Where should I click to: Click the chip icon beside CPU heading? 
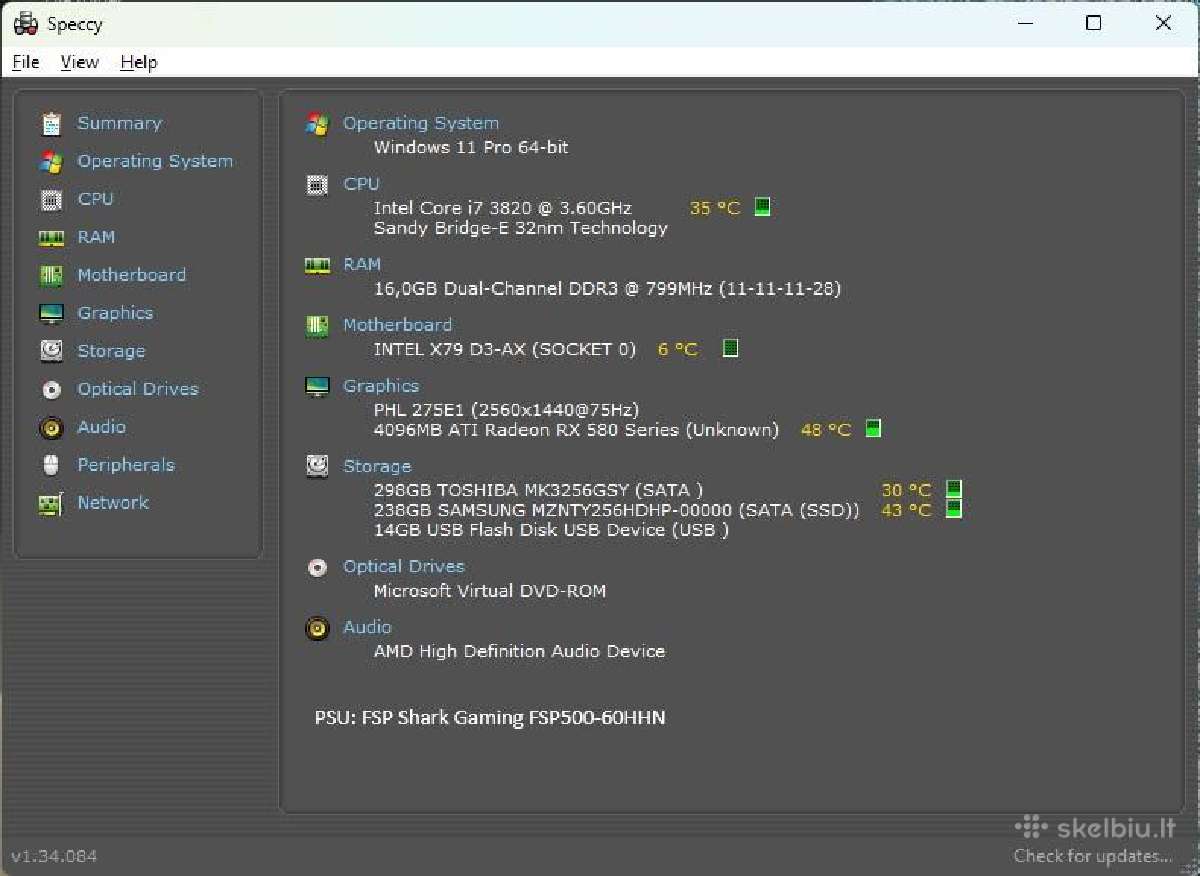[x=317, y=185]
